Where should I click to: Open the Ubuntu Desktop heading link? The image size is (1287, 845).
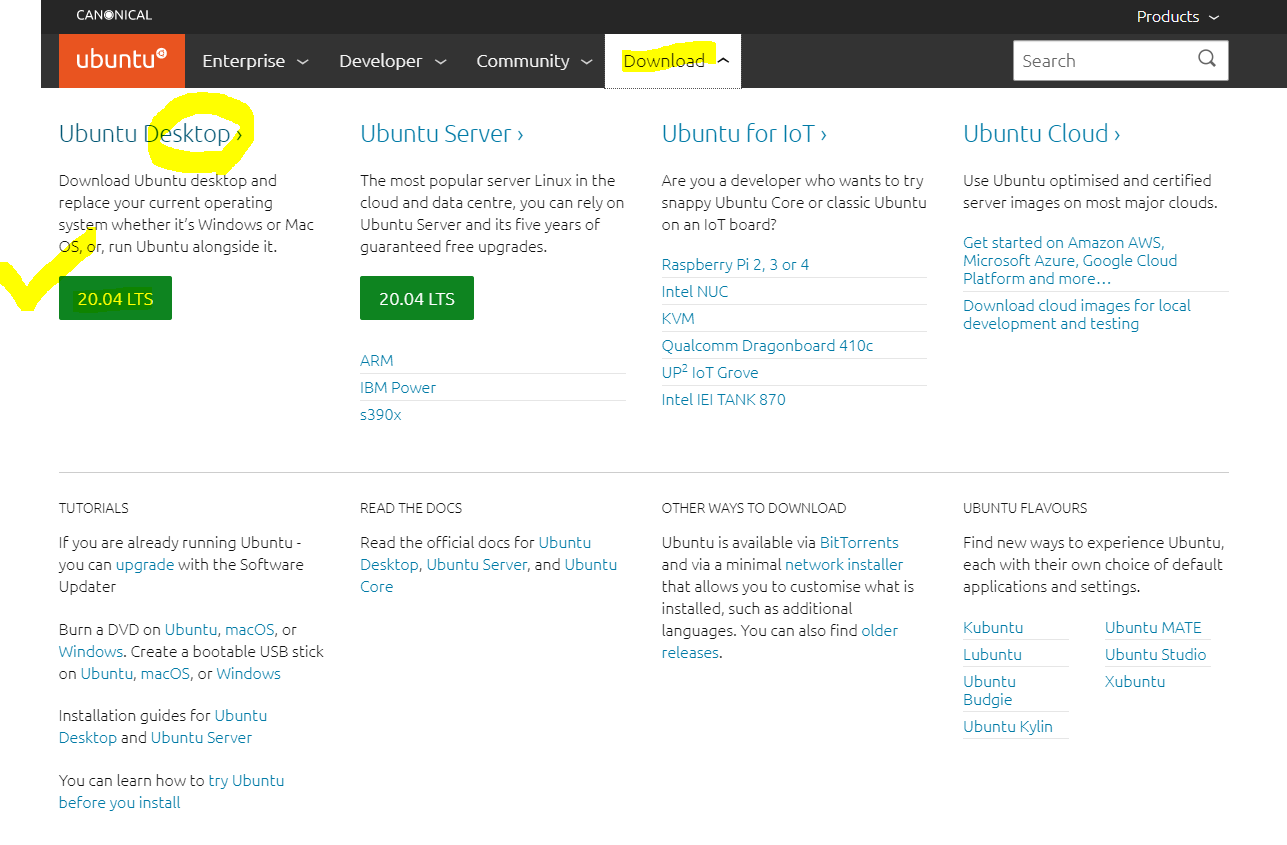(151, 133)
